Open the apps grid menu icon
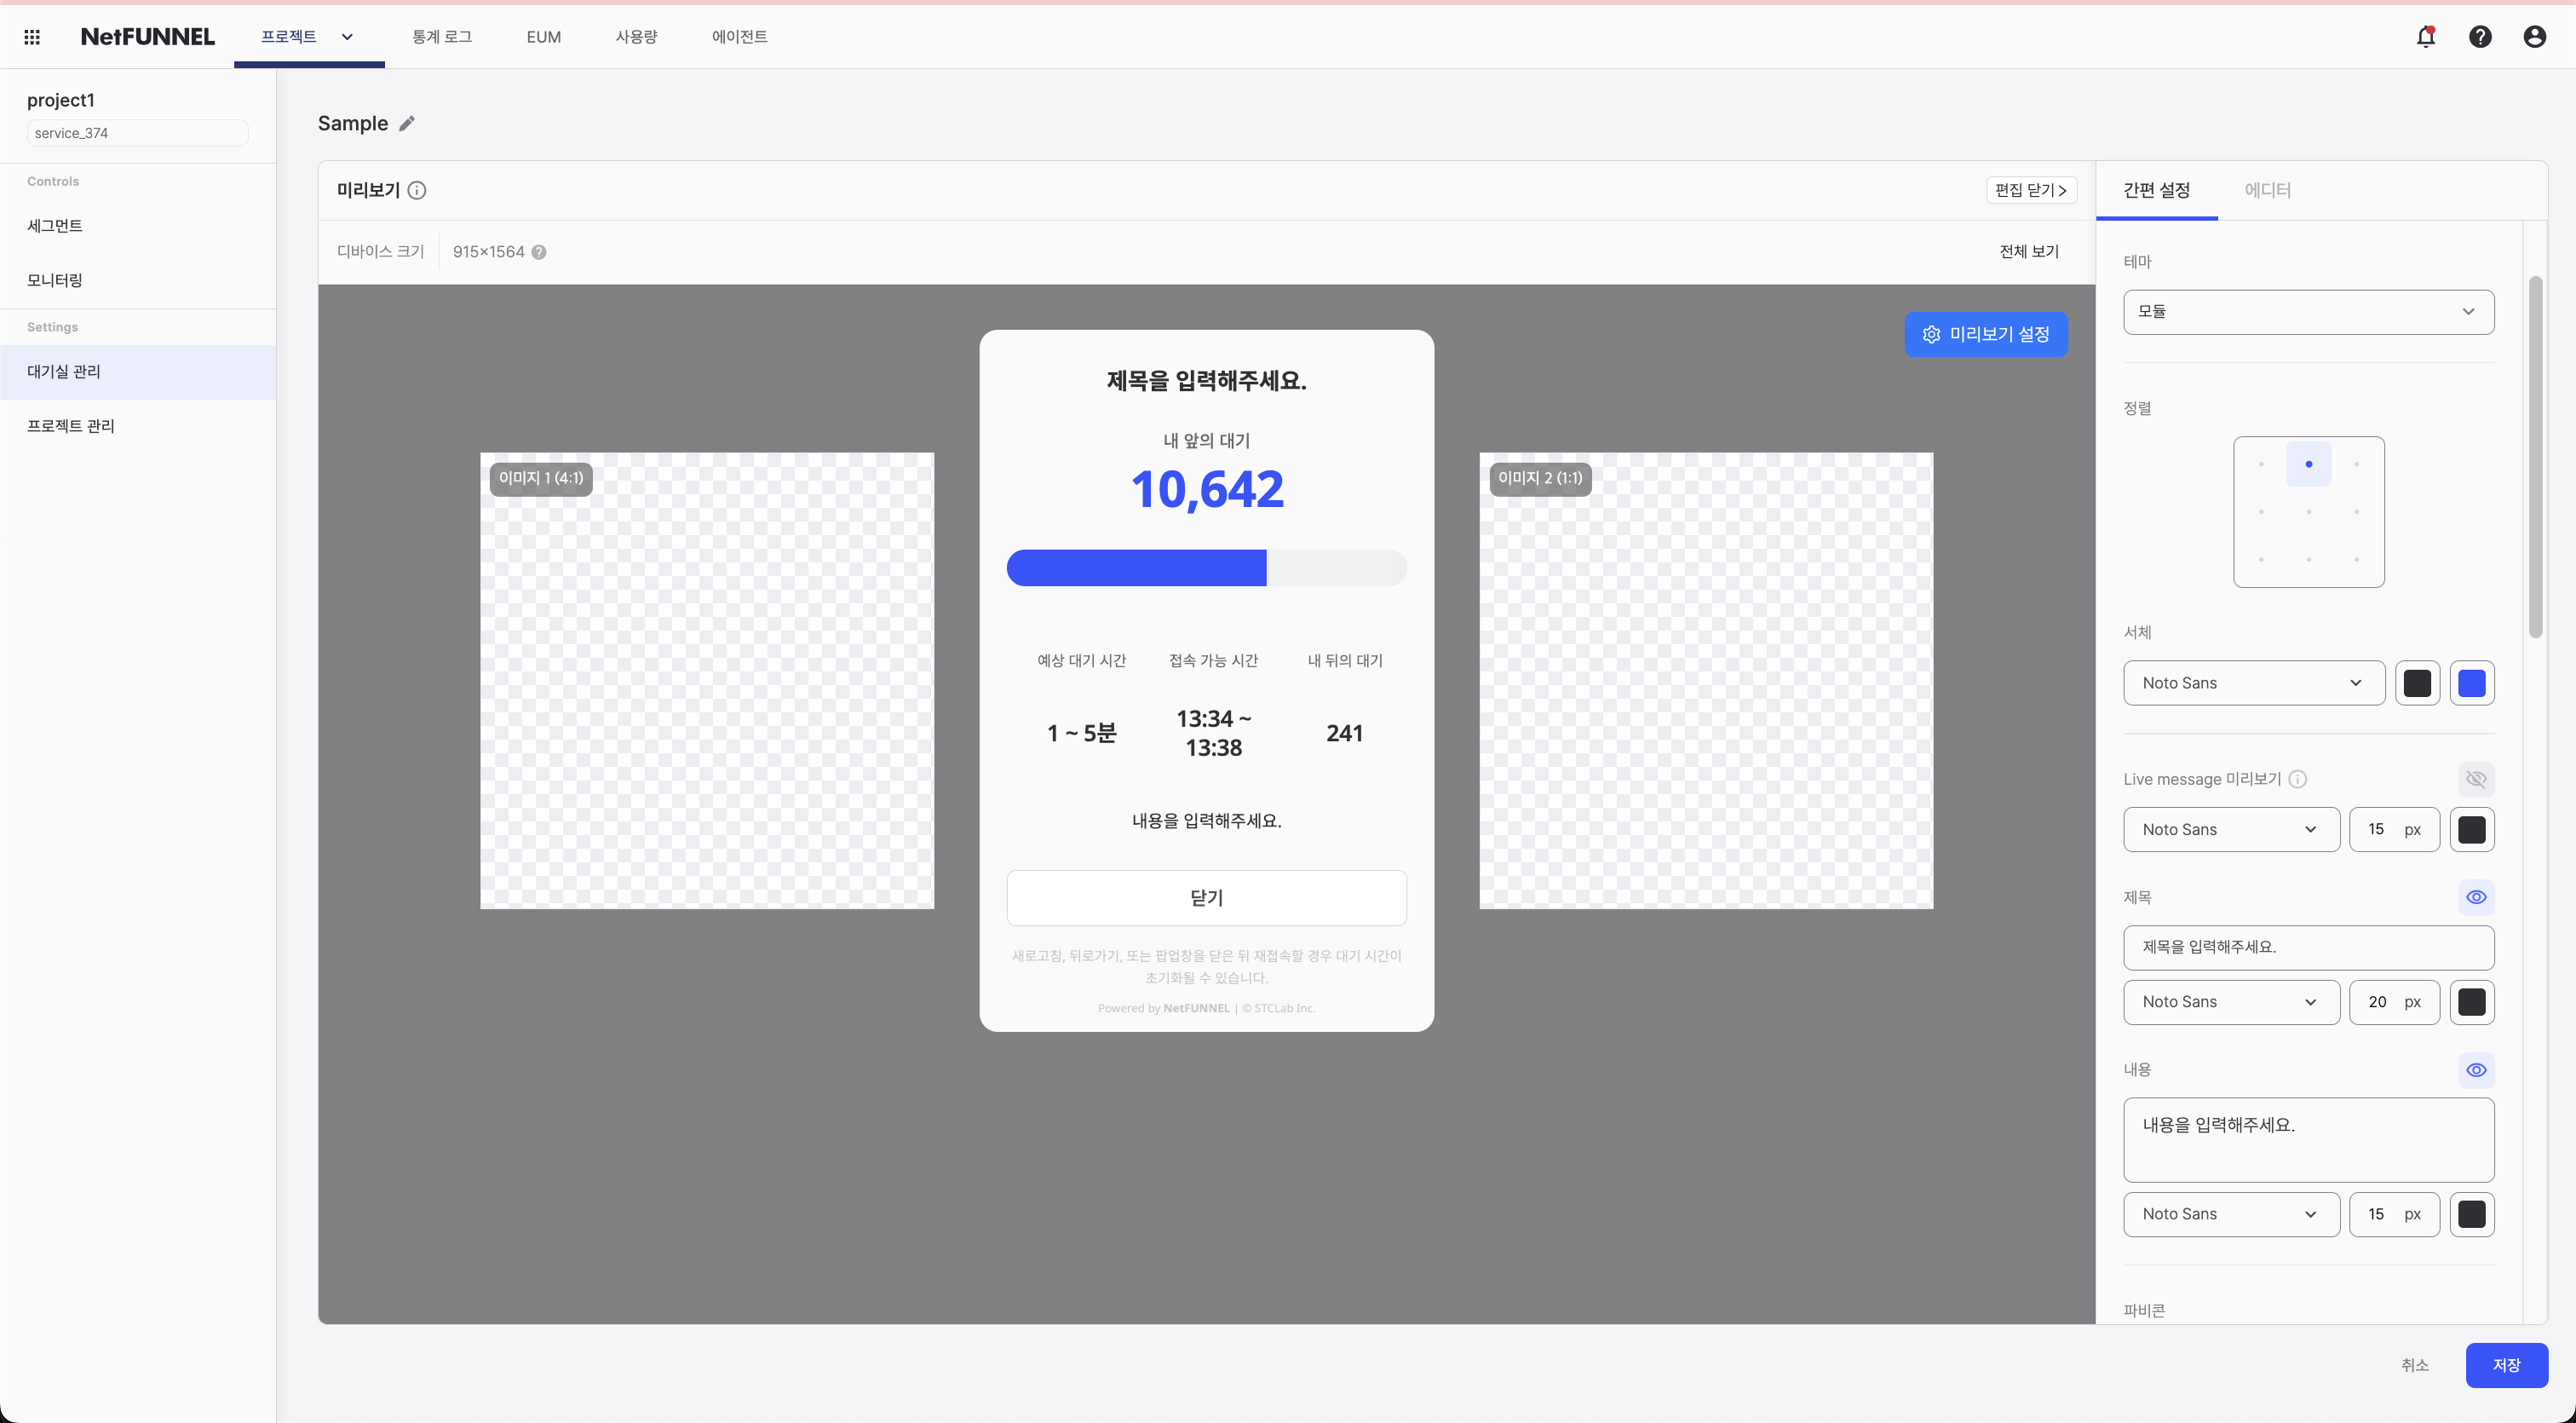 coord(32,37)
